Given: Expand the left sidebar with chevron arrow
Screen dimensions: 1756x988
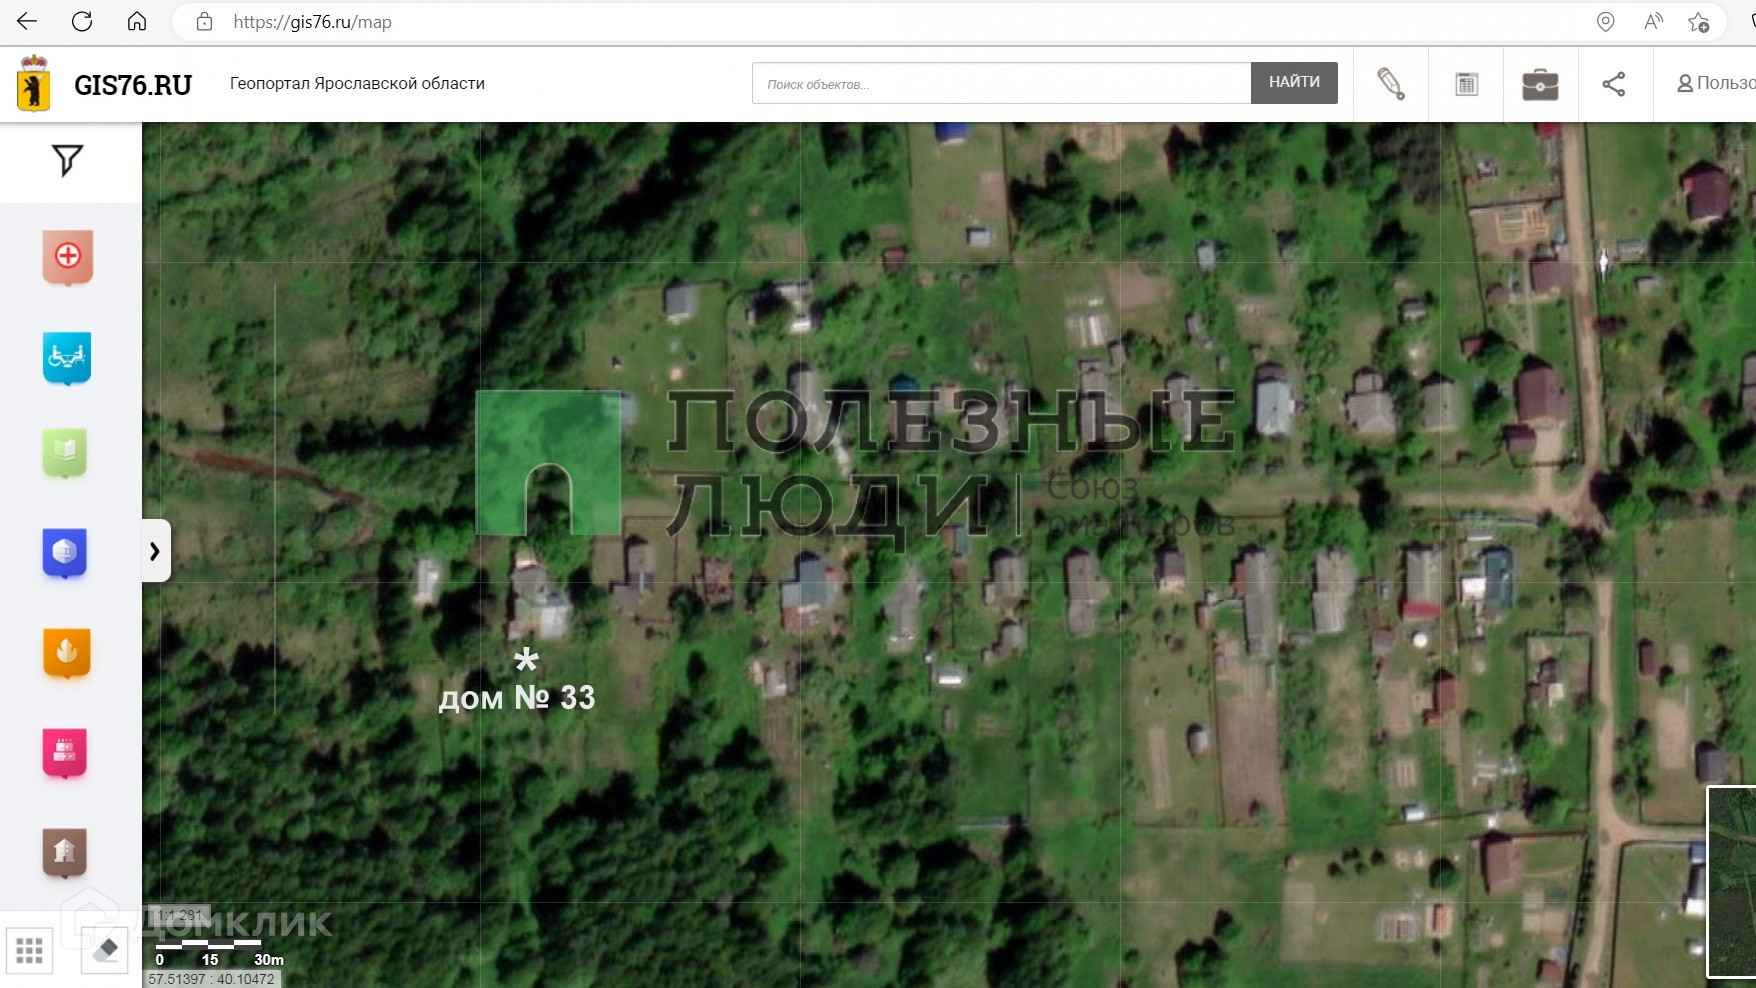Looking at the screenshot, I should pos(155,551).
